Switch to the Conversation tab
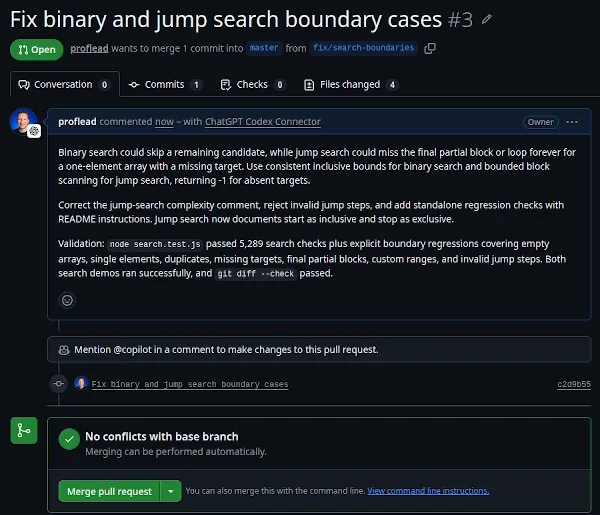This screenshot has height=515, width=600. (x=65, y=85)
